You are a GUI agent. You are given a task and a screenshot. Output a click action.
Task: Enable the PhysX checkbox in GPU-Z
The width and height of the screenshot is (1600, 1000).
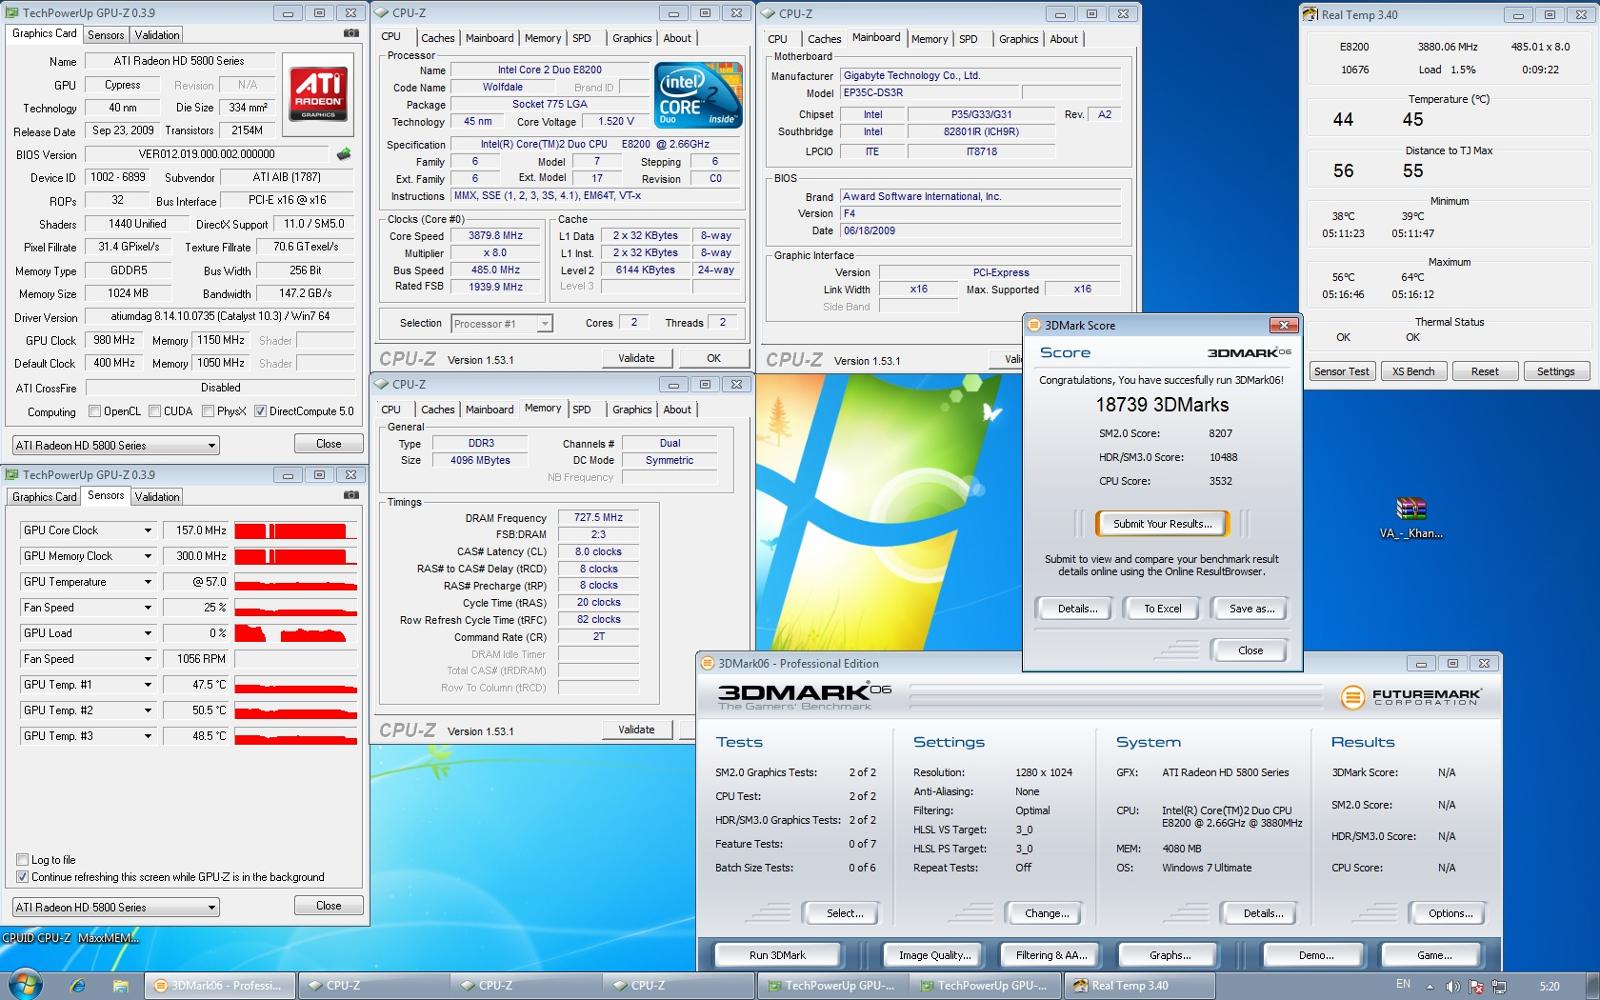[208, 411]
